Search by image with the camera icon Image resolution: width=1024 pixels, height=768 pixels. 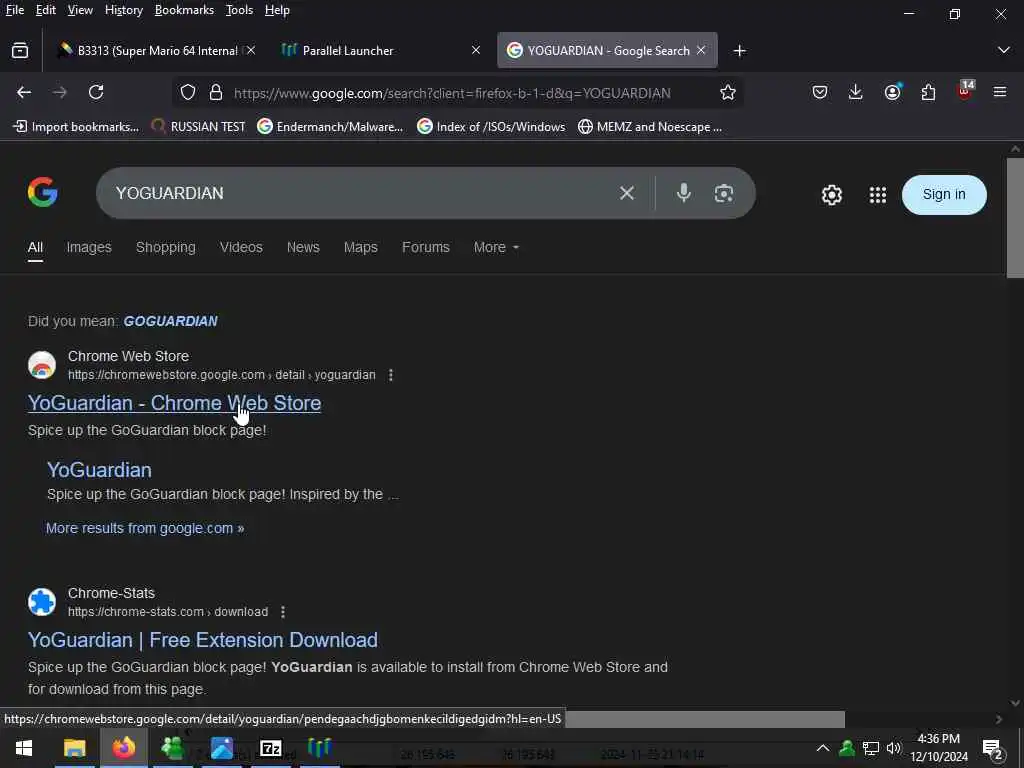pyautogui.click(x=724, y=193)
